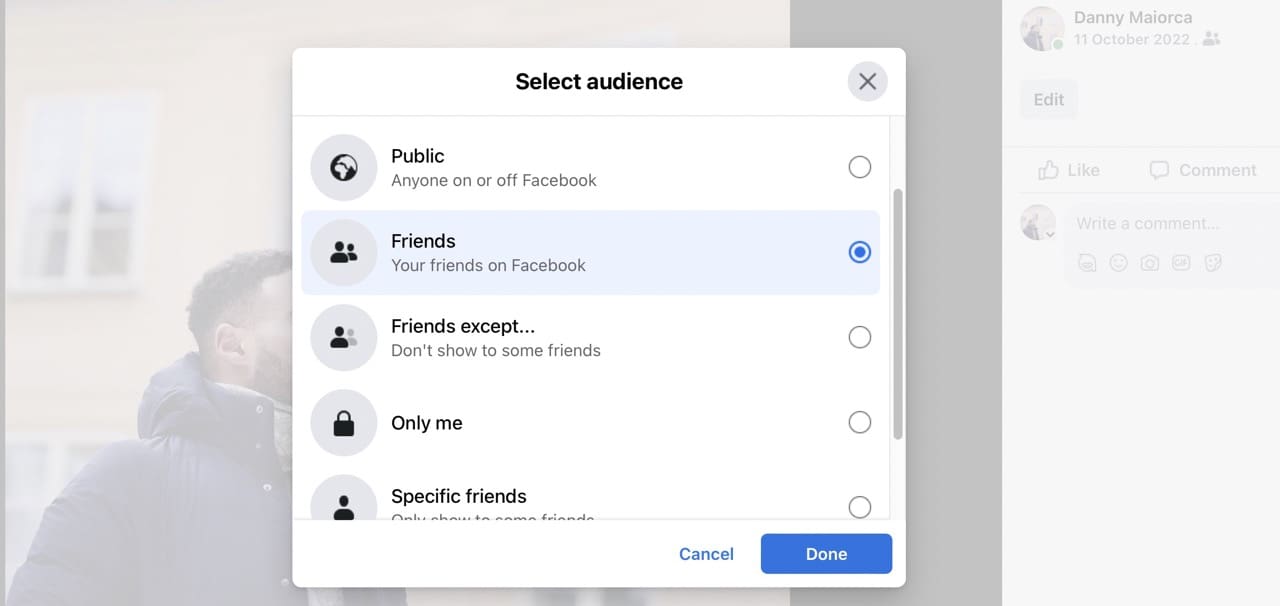Enable the Specific friends radio button
The width and height of the screenshot is (1280, 606).
click(860, 507)
